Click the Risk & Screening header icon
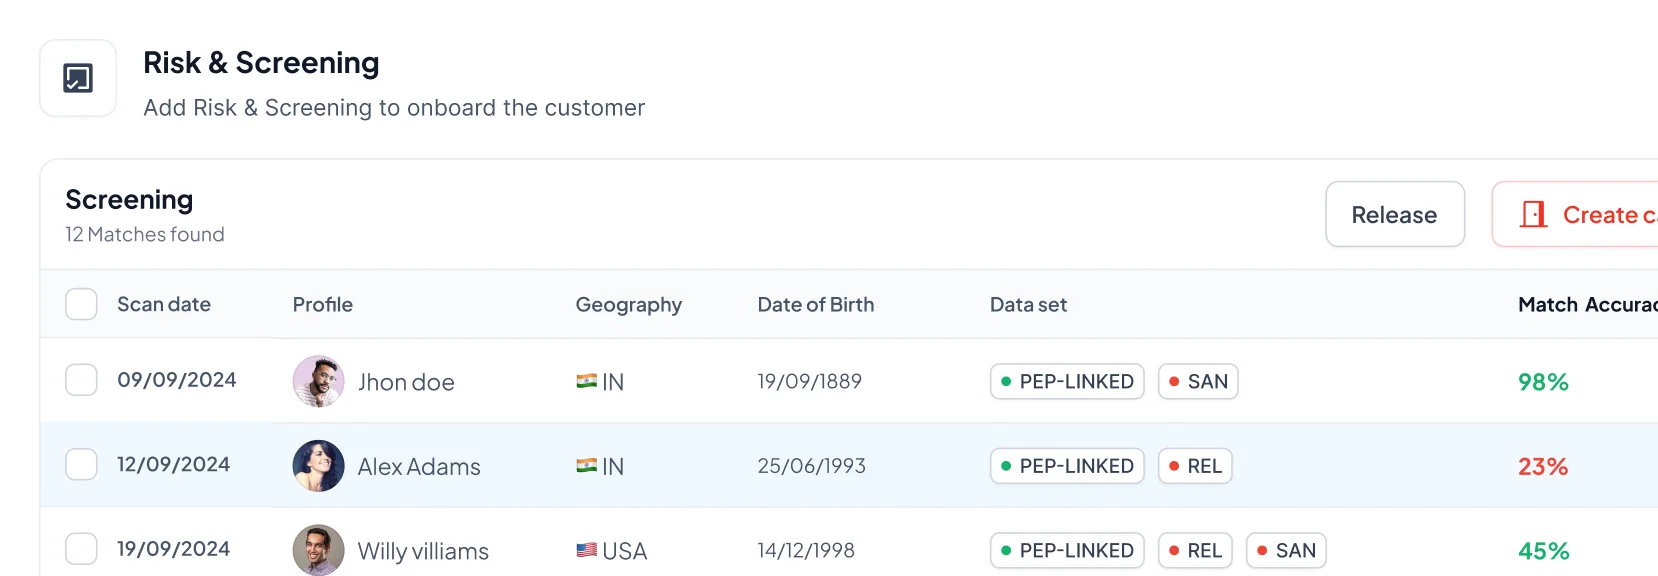Viewport: 1658px width, 576px height. (78, 78)
